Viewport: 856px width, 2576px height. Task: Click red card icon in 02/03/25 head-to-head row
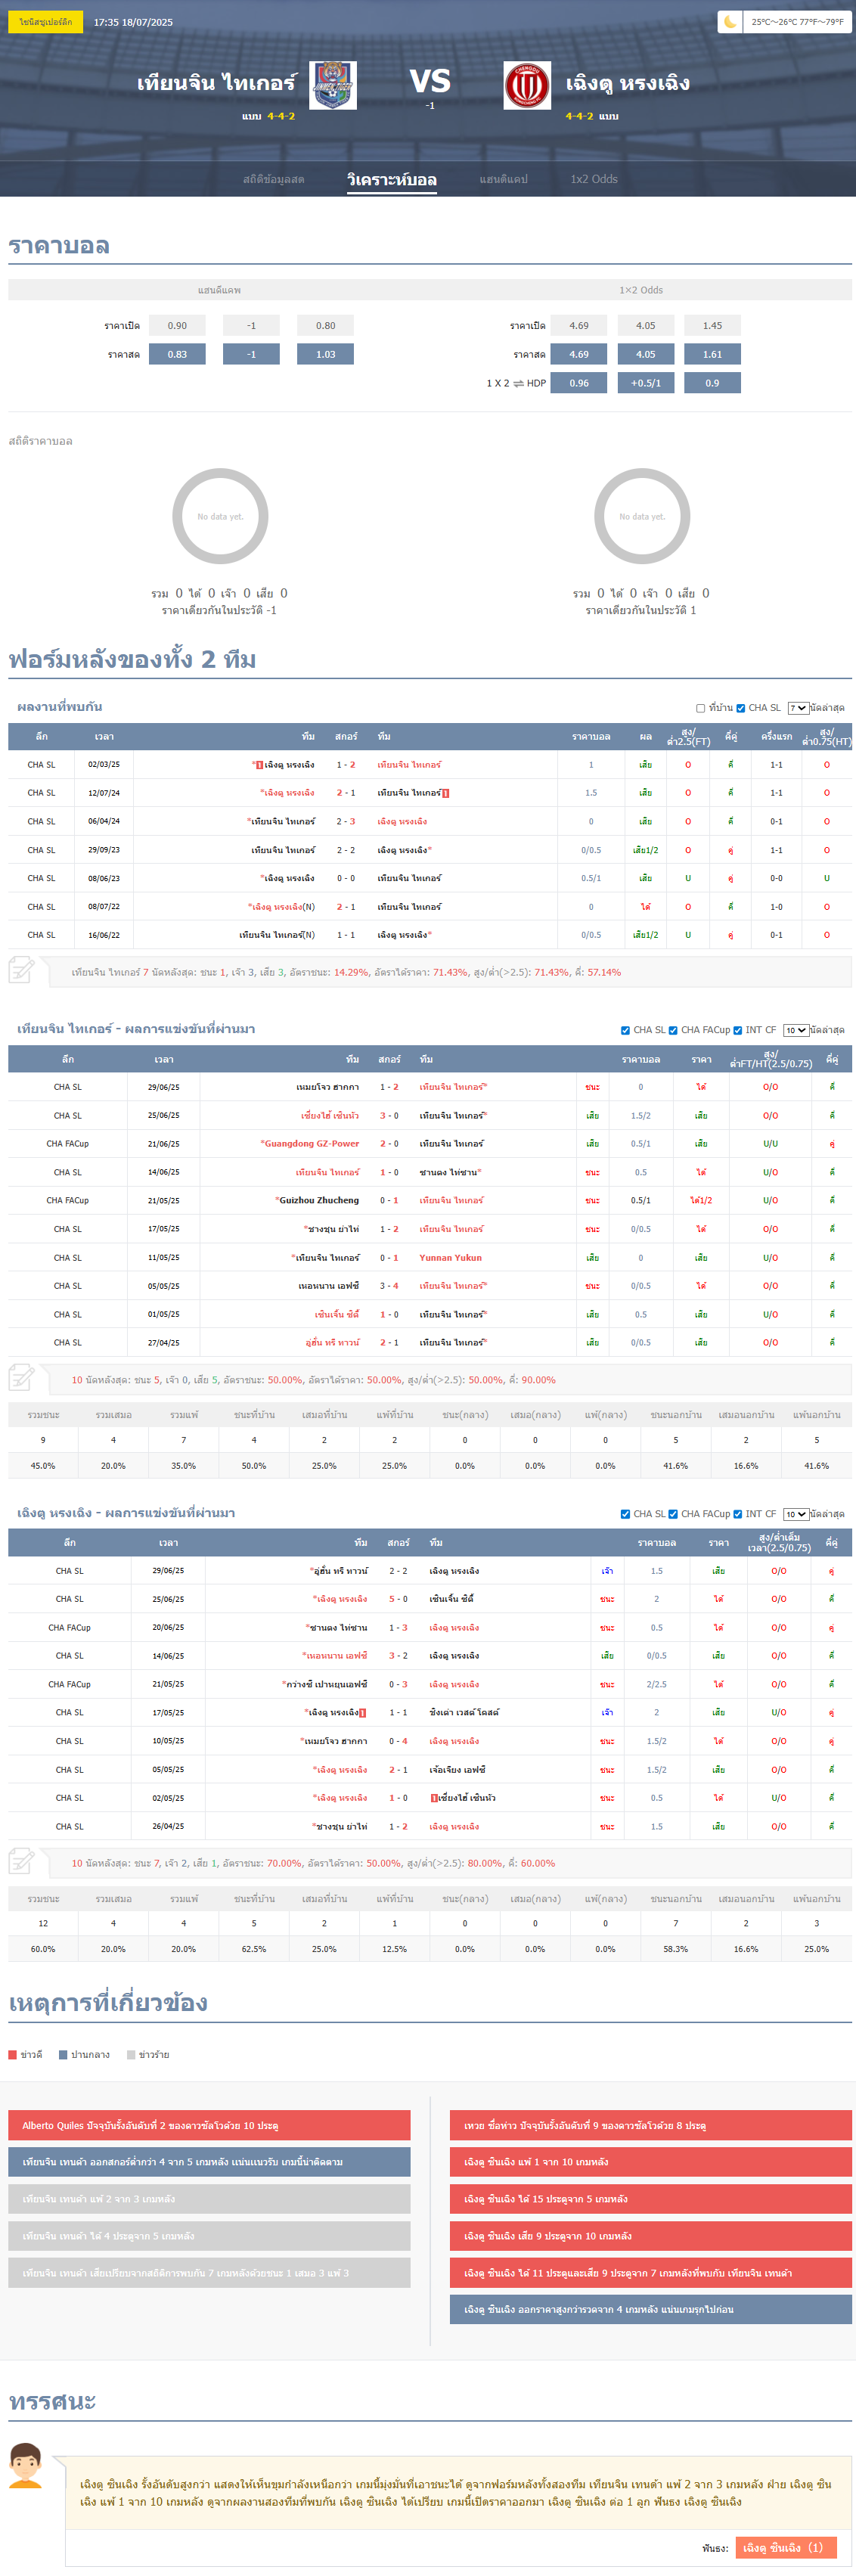coord(259,765)
